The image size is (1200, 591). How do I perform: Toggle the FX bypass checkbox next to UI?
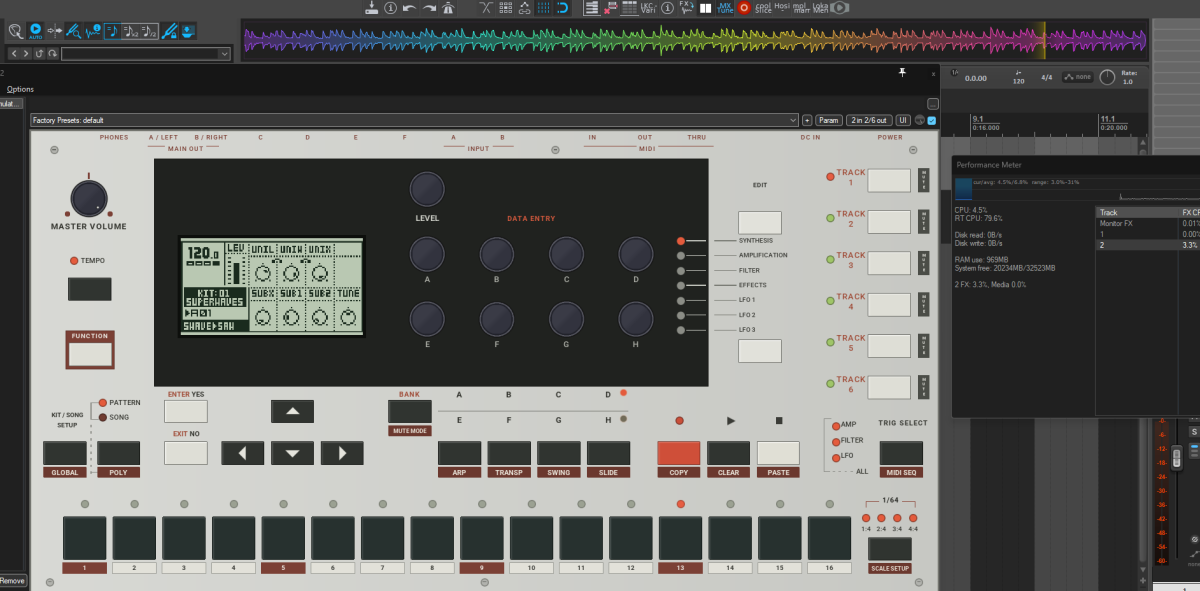click(932, 120)
